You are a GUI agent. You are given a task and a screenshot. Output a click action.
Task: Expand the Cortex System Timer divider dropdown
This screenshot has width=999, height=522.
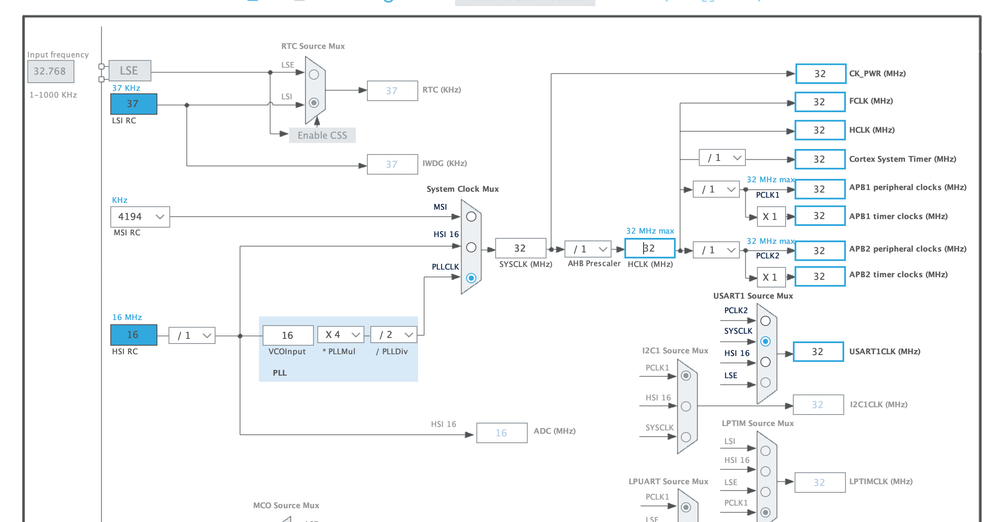click(722, 158)
